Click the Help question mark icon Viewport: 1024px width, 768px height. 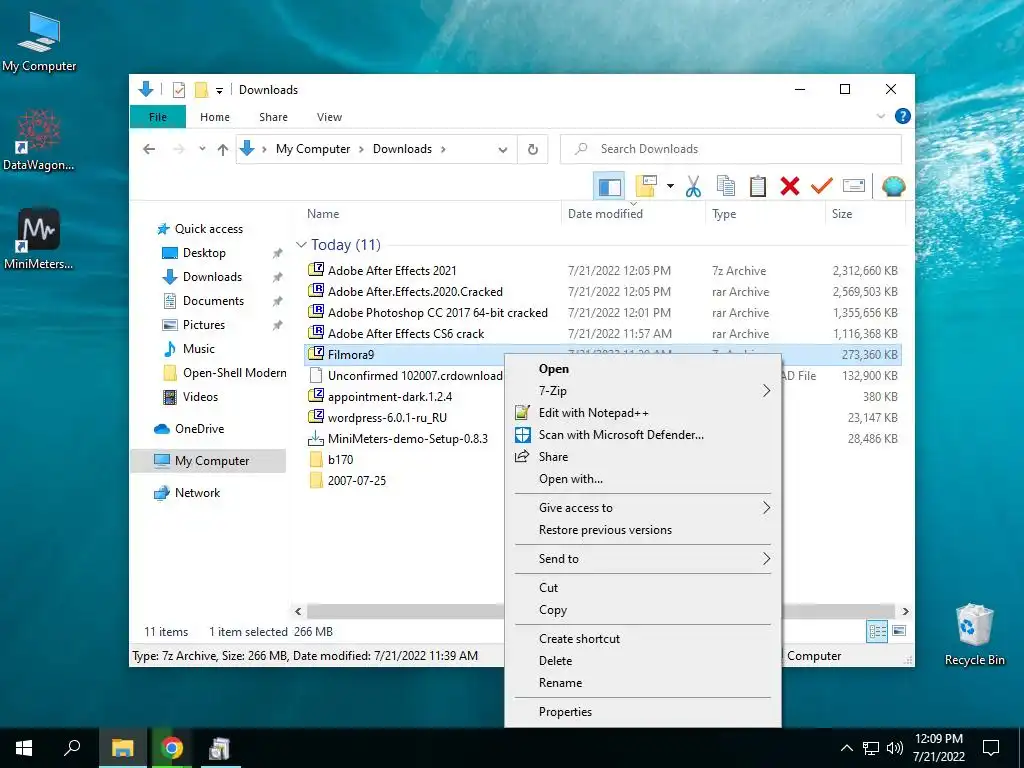click(903, 116)
